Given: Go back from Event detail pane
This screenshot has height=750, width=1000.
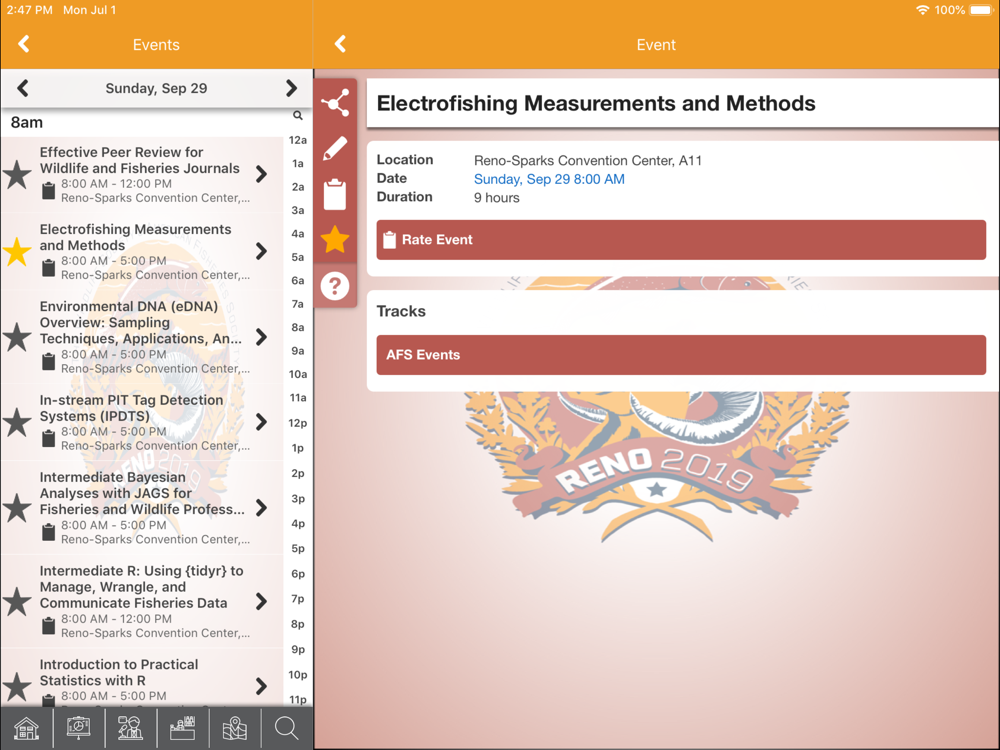Looking at the screenshot, I should [x=341, y=44].
